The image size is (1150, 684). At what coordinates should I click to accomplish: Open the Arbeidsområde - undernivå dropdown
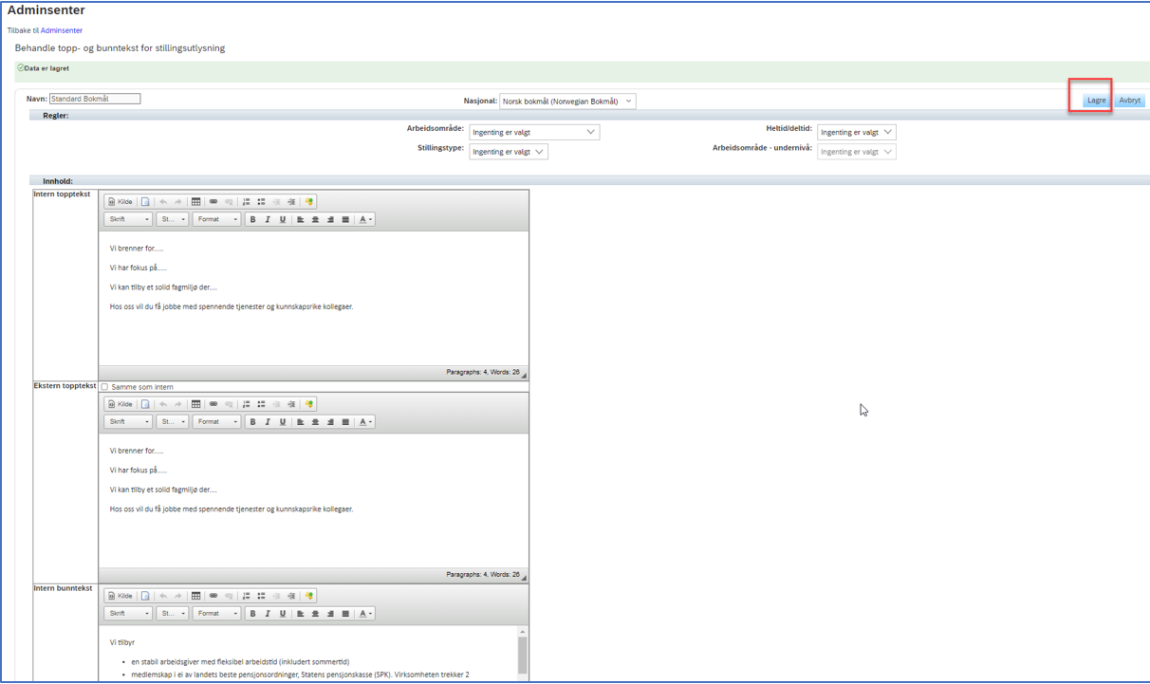click(x=857, y=152)
